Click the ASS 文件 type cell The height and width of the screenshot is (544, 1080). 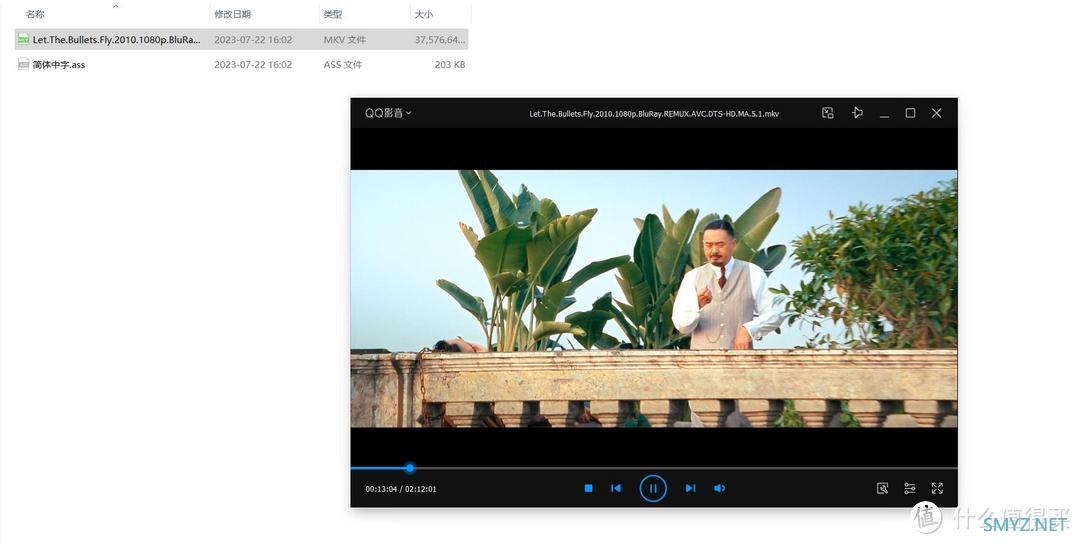point(342,64)
